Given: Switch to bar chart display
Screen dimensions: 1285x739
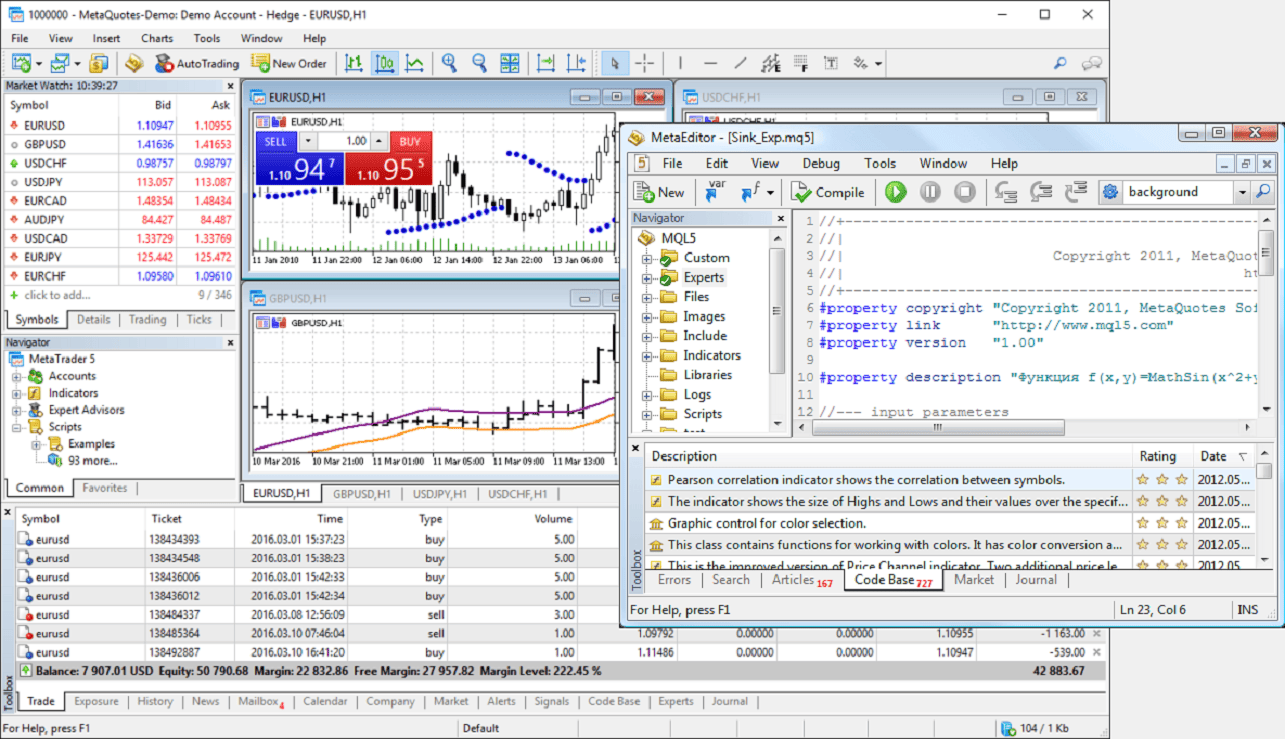Looking at the screenshot, I should point(354,63).
